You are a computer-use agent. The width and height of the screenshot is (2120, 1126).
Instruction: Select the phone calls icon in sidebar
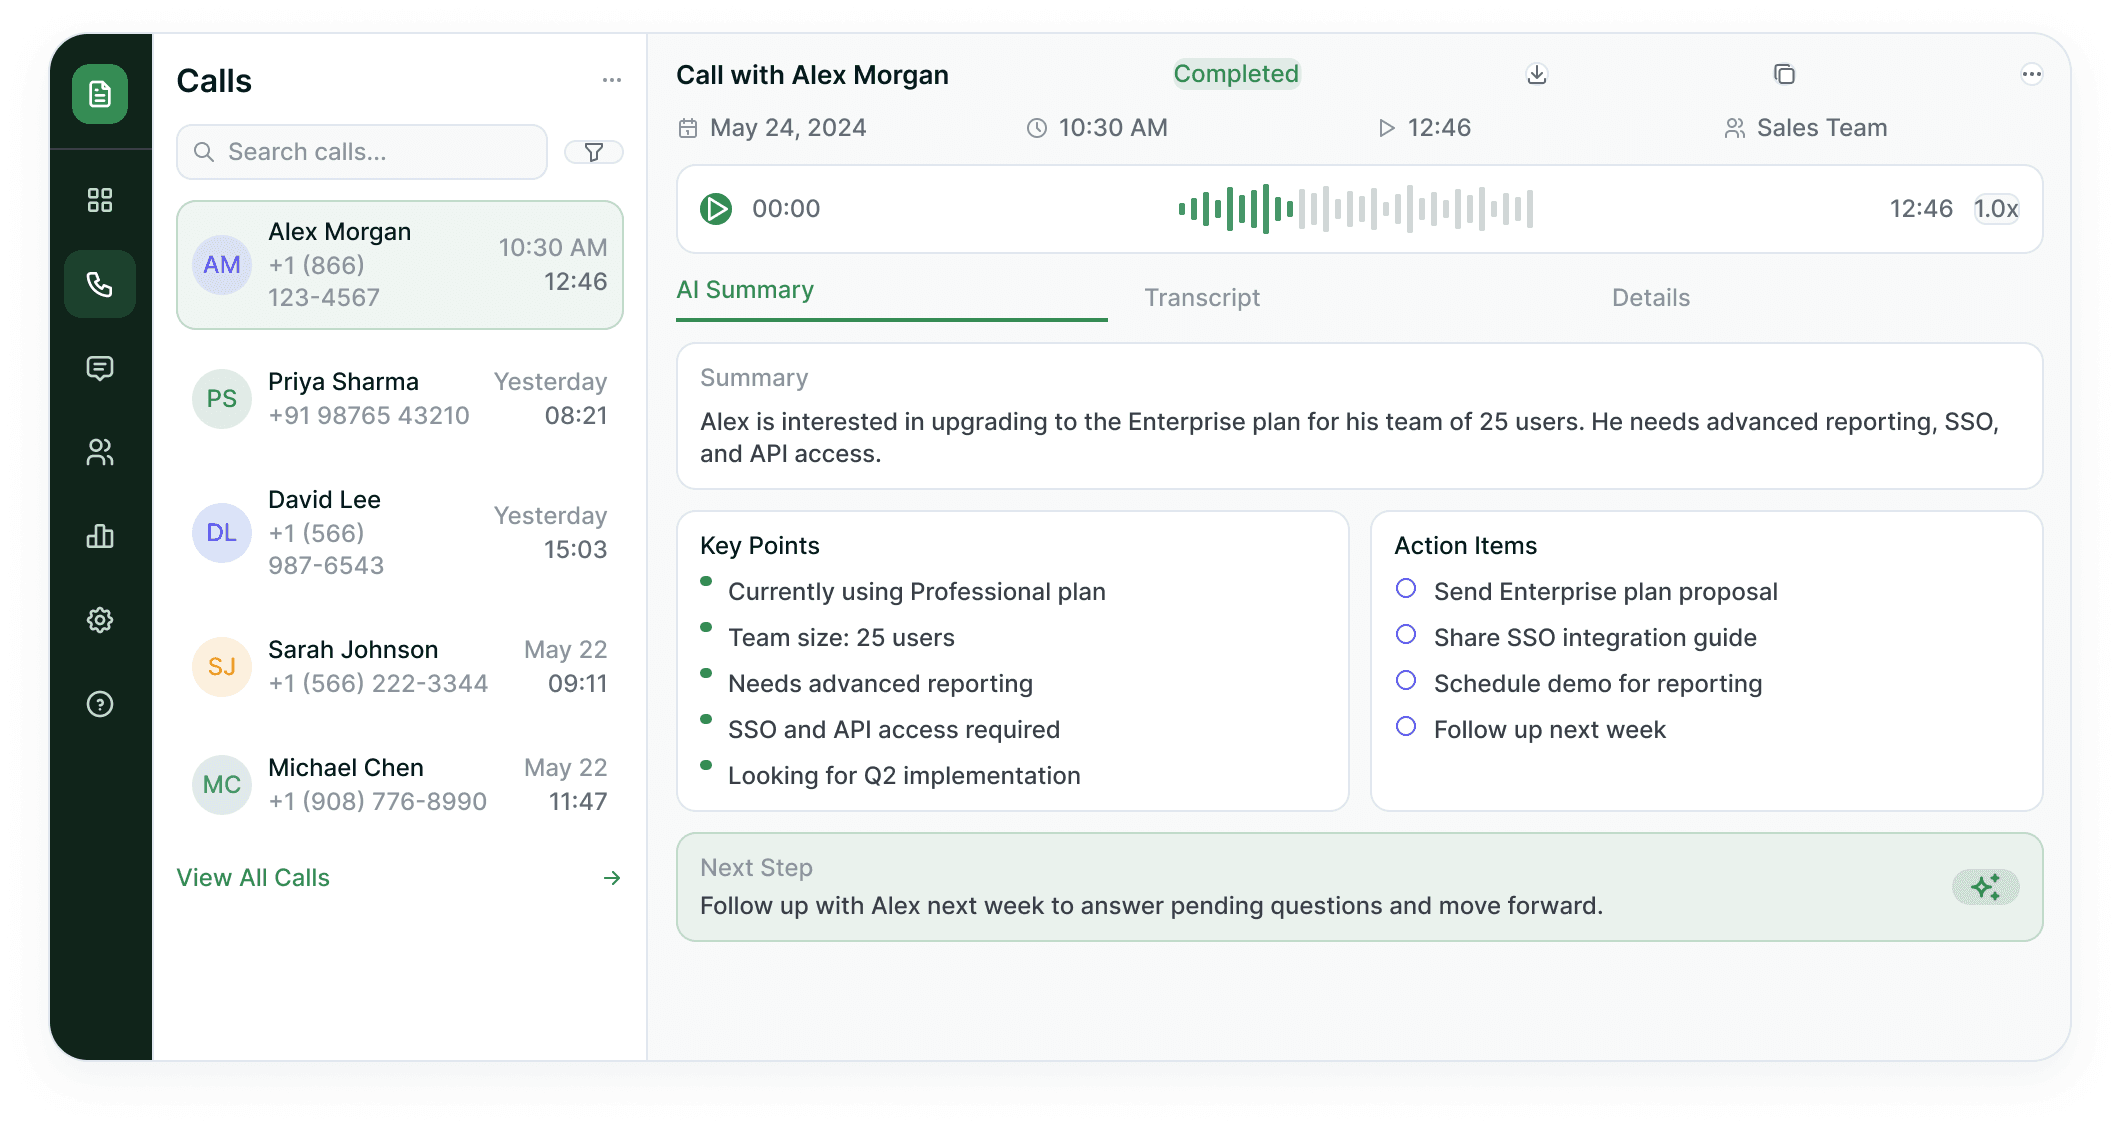click(x=100, y=284)
